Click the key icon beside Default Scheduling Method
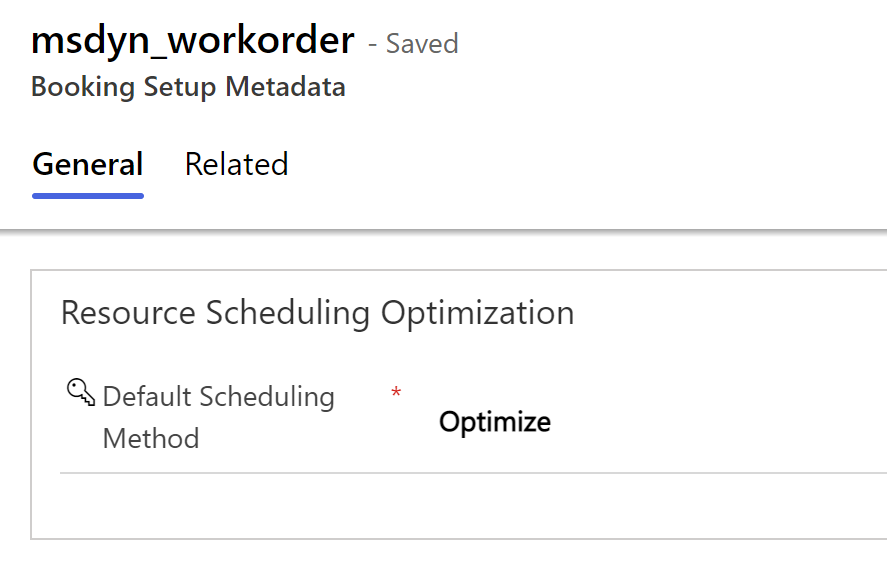This screenshot has width=887, height=569. [80, 393]
